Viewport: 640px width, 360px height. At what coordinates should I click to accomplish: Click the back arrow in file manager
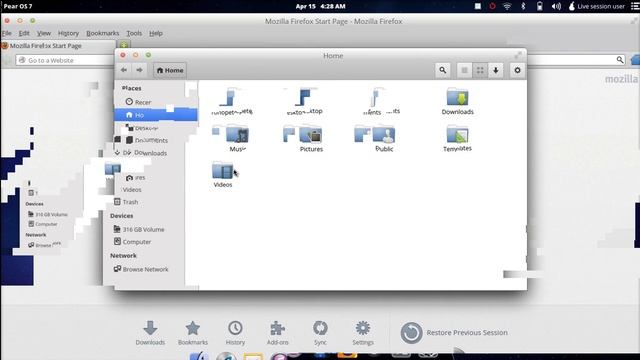[x=124, y=70]
